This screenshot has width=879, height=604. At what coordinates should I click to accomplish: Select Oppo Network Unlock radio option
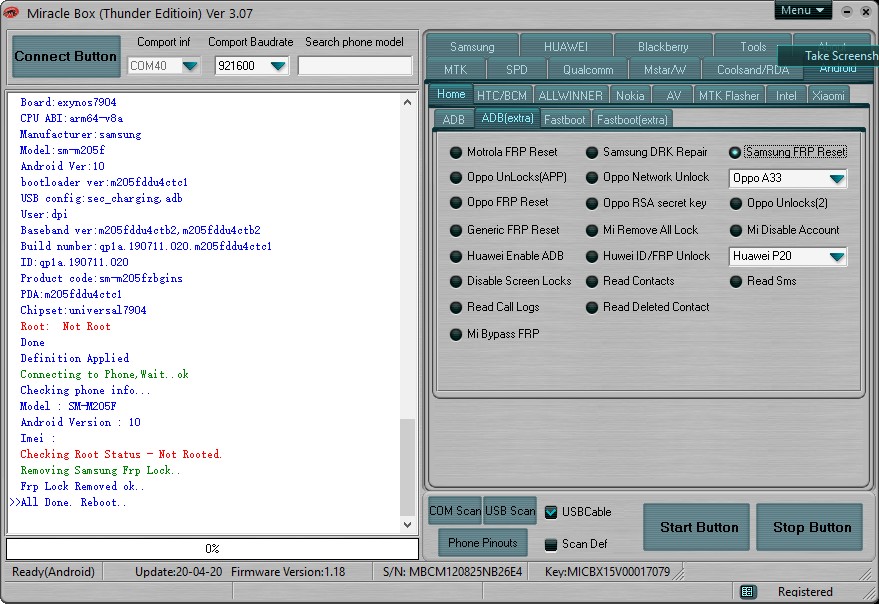pos(591,178)
